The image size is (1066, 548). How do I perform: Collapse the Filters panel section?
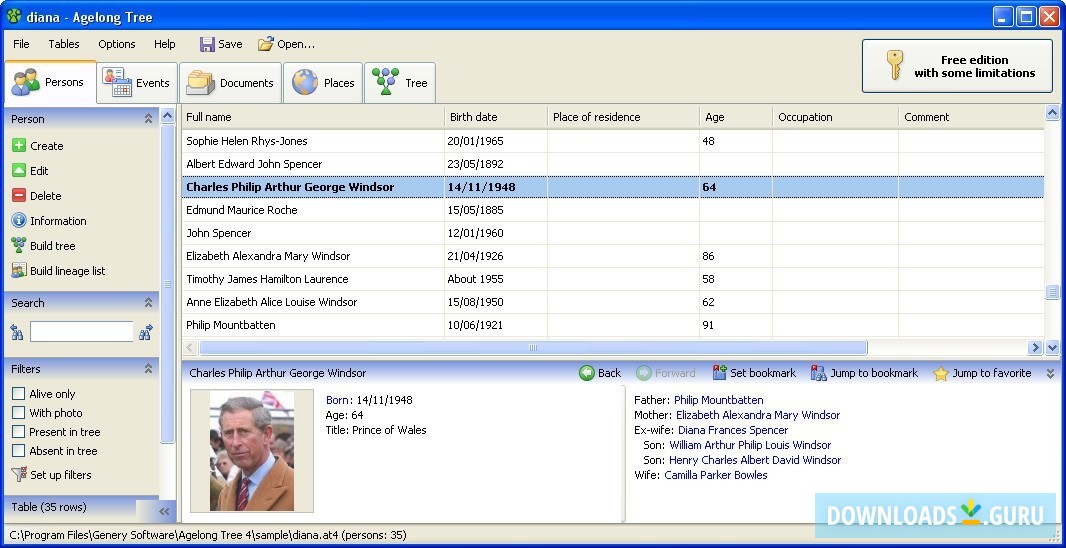coord(148,369)
